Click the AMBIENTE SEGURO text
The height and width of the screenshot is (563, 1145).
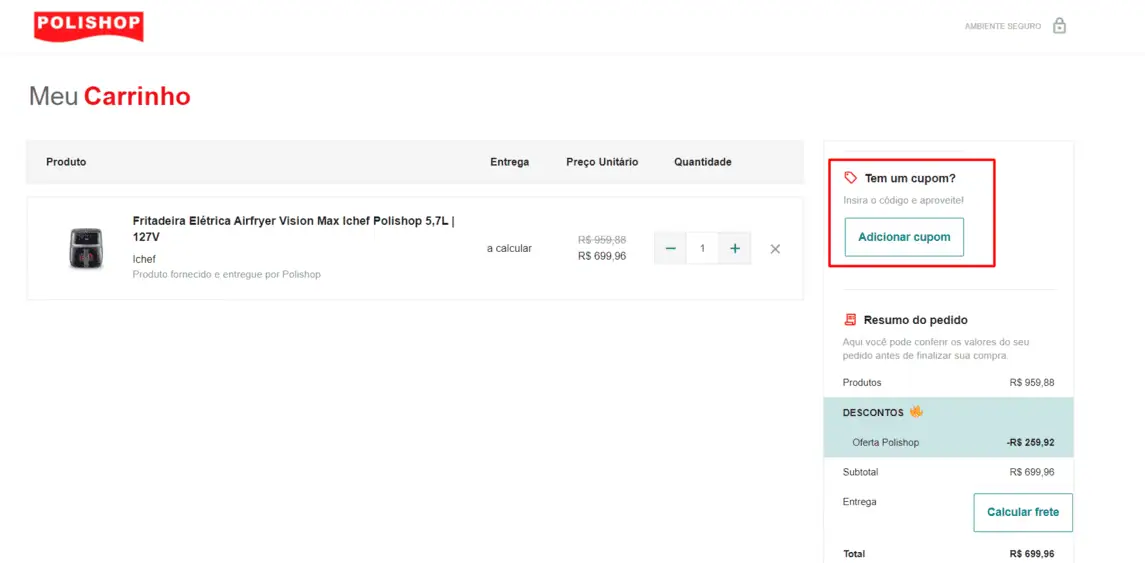point(1003,26)
